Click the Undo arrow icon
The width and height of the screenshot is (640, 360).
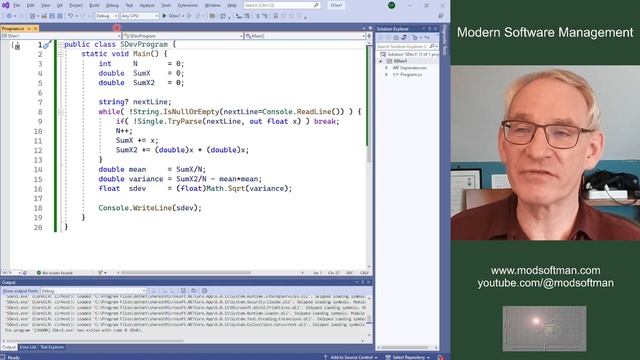tap(71, 16)
